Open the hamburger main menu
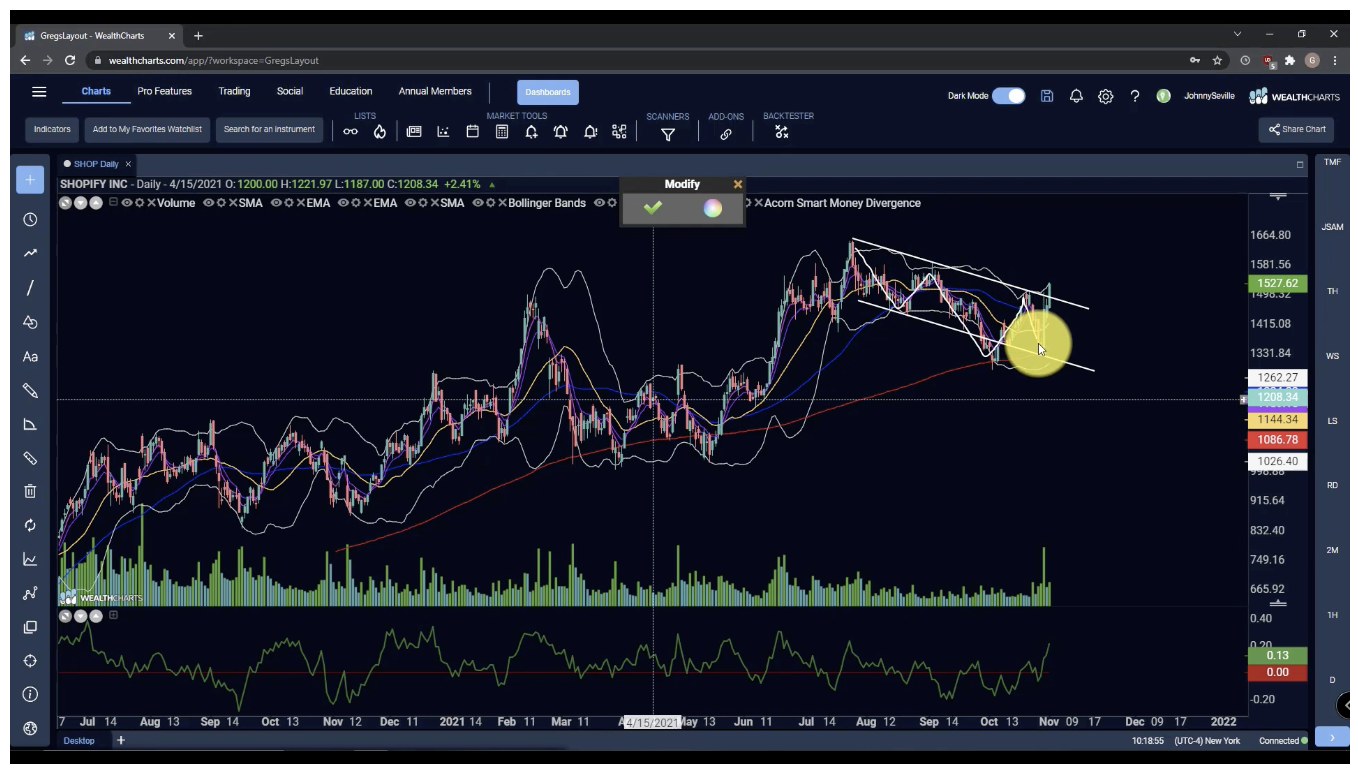Image resolution: width=1358 pixels, height=772 pixels. [x=39, y=92]
